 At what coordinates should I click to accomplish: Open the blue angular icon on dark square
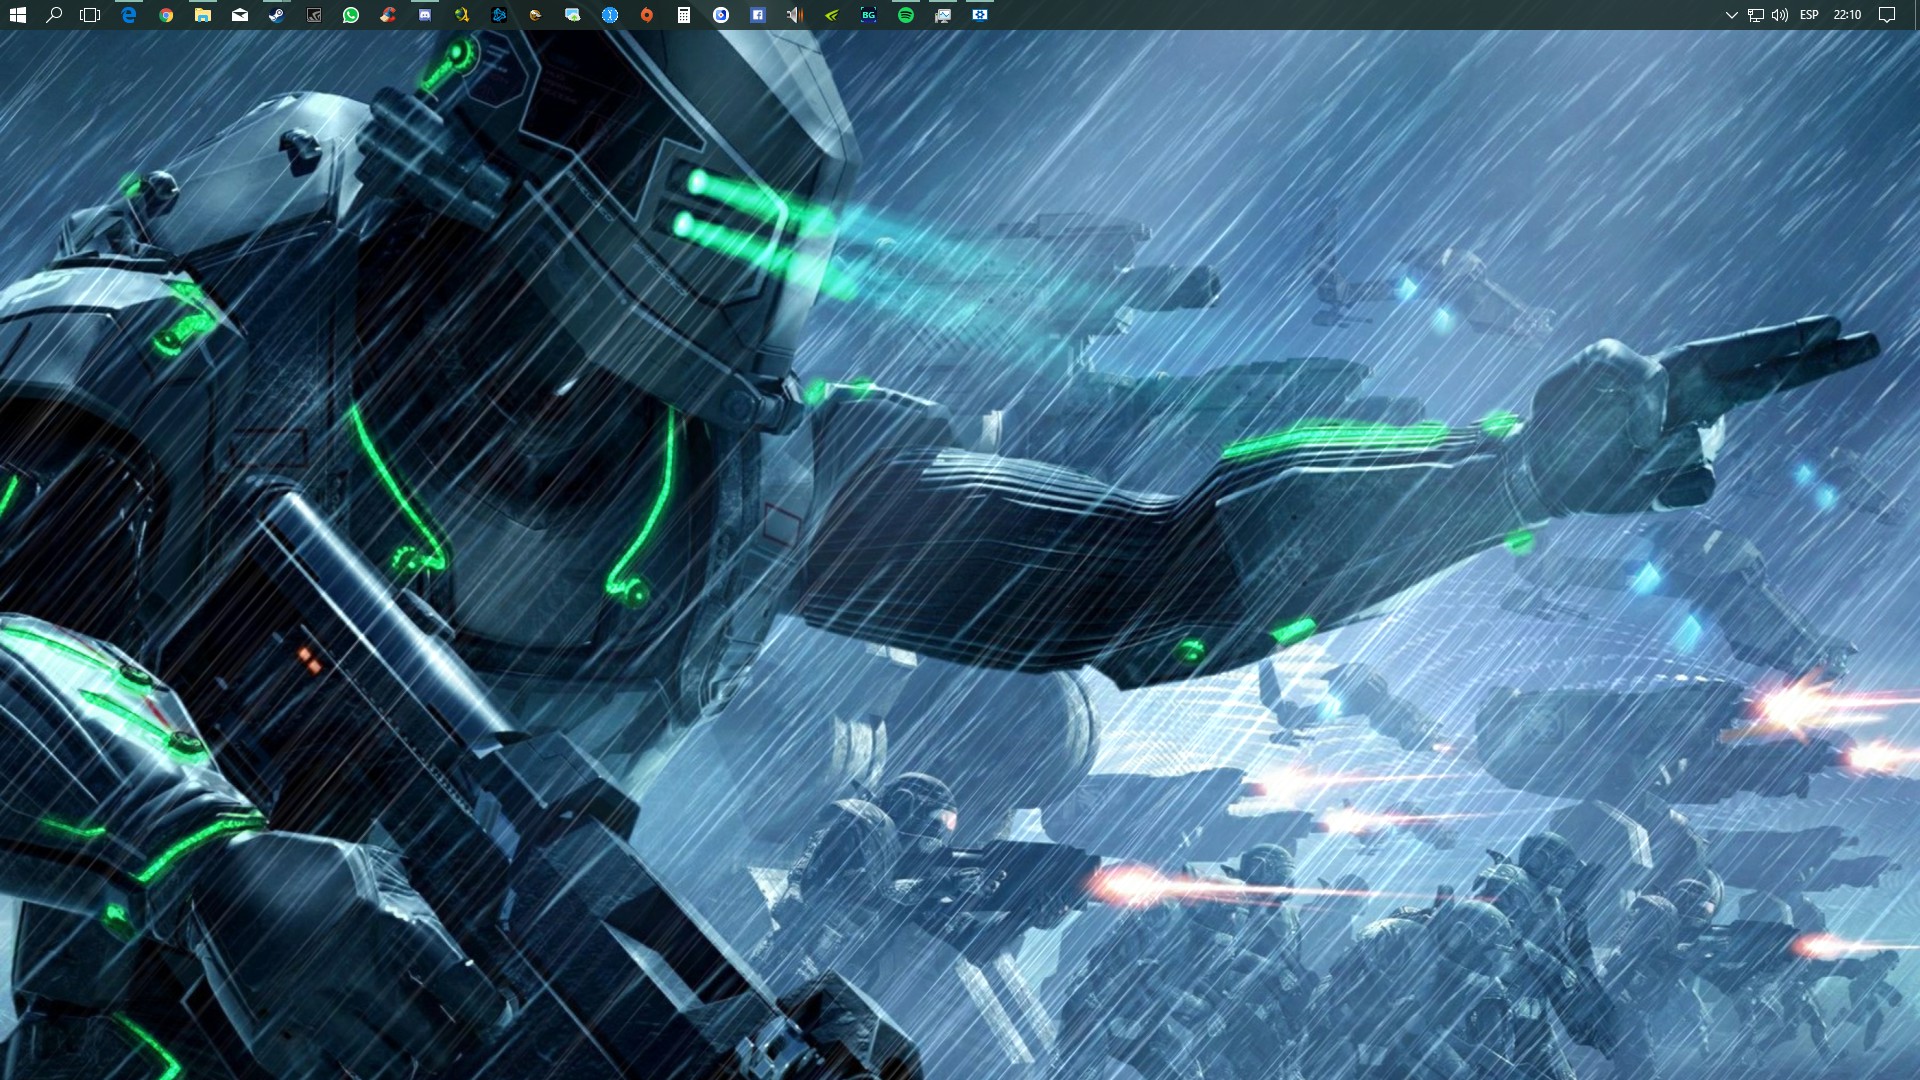499,15
